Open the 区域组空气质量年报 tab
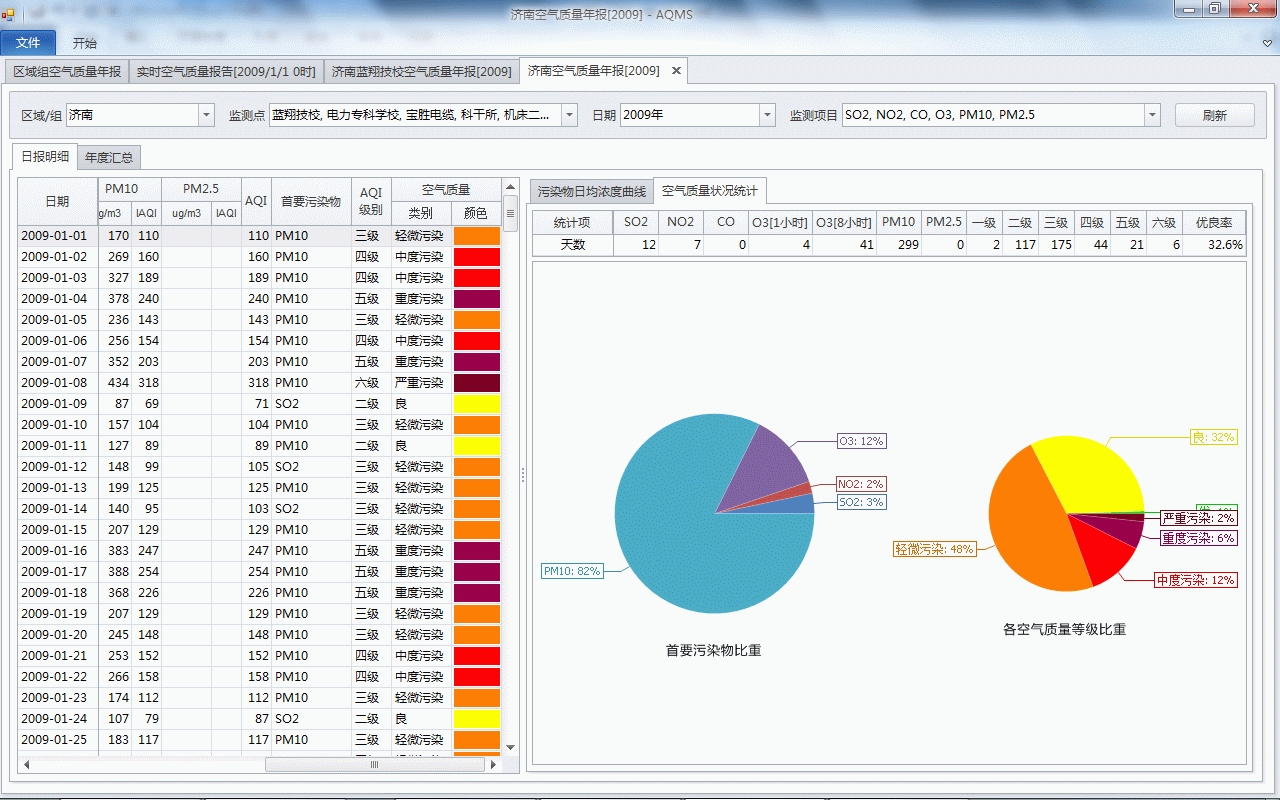The width and height of the screenshot is (1280, 800). pos(67,71)
